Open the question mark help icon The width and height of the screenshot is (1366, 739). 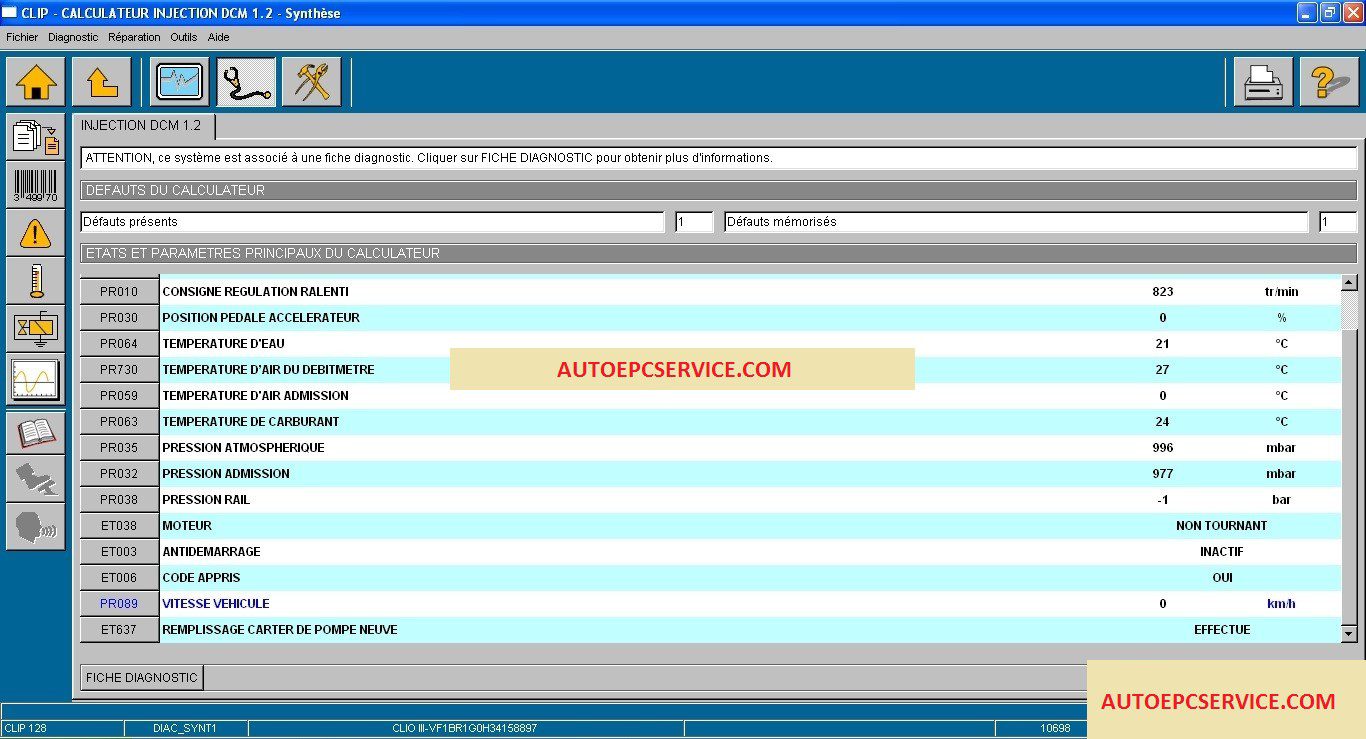coord(1329,81)
